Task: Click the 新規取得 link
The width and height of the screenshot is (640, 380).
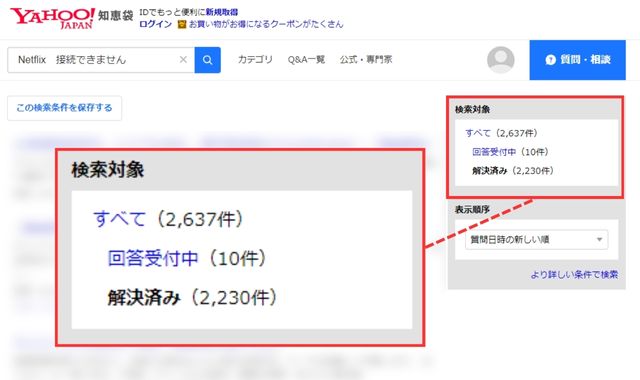Action: coord(222,12)
